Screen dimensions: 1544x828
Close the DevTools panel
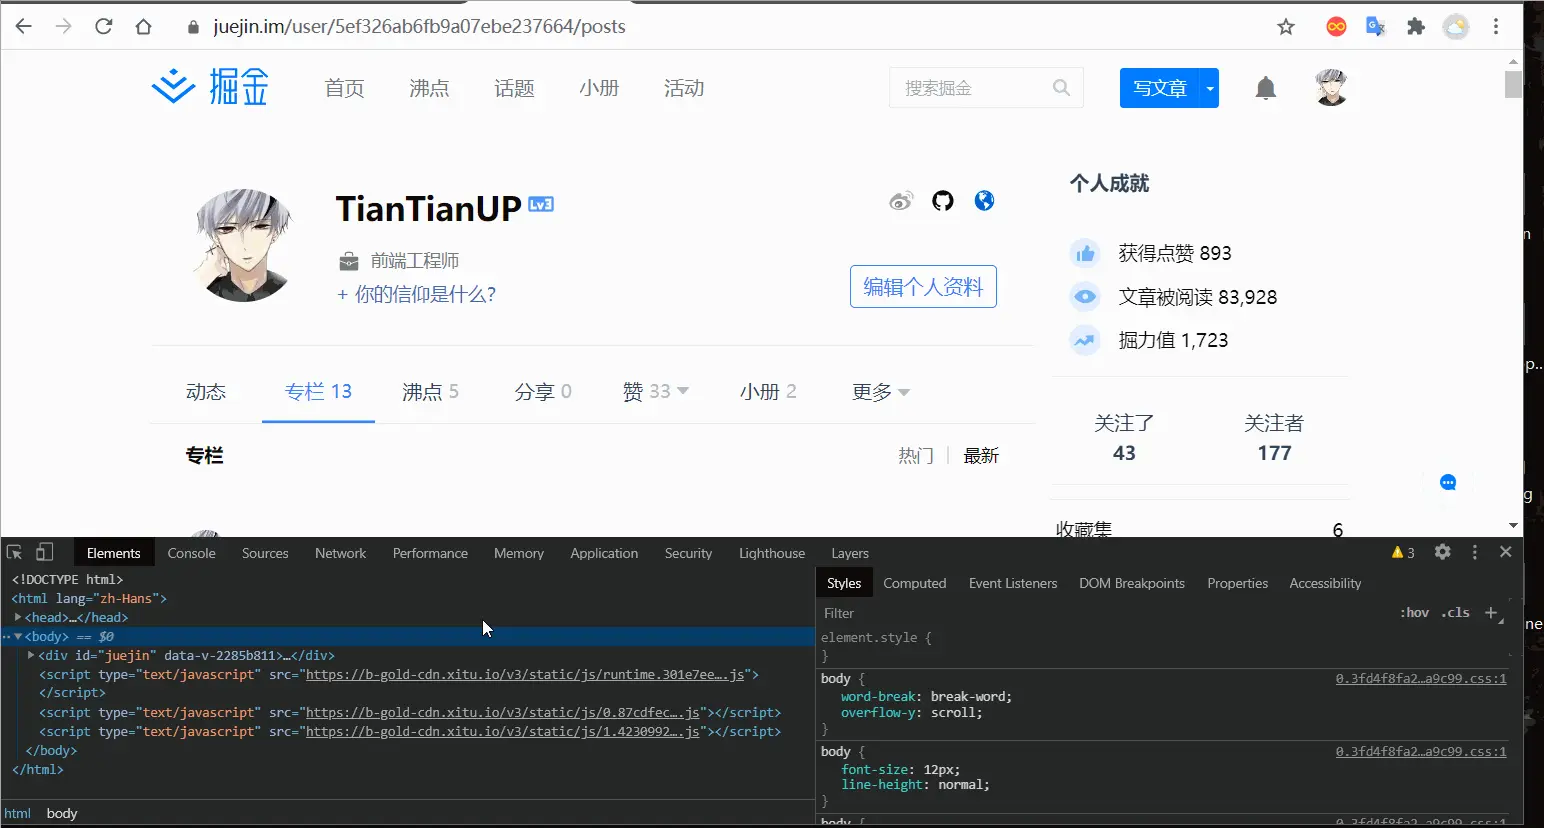click(1505, 552)
